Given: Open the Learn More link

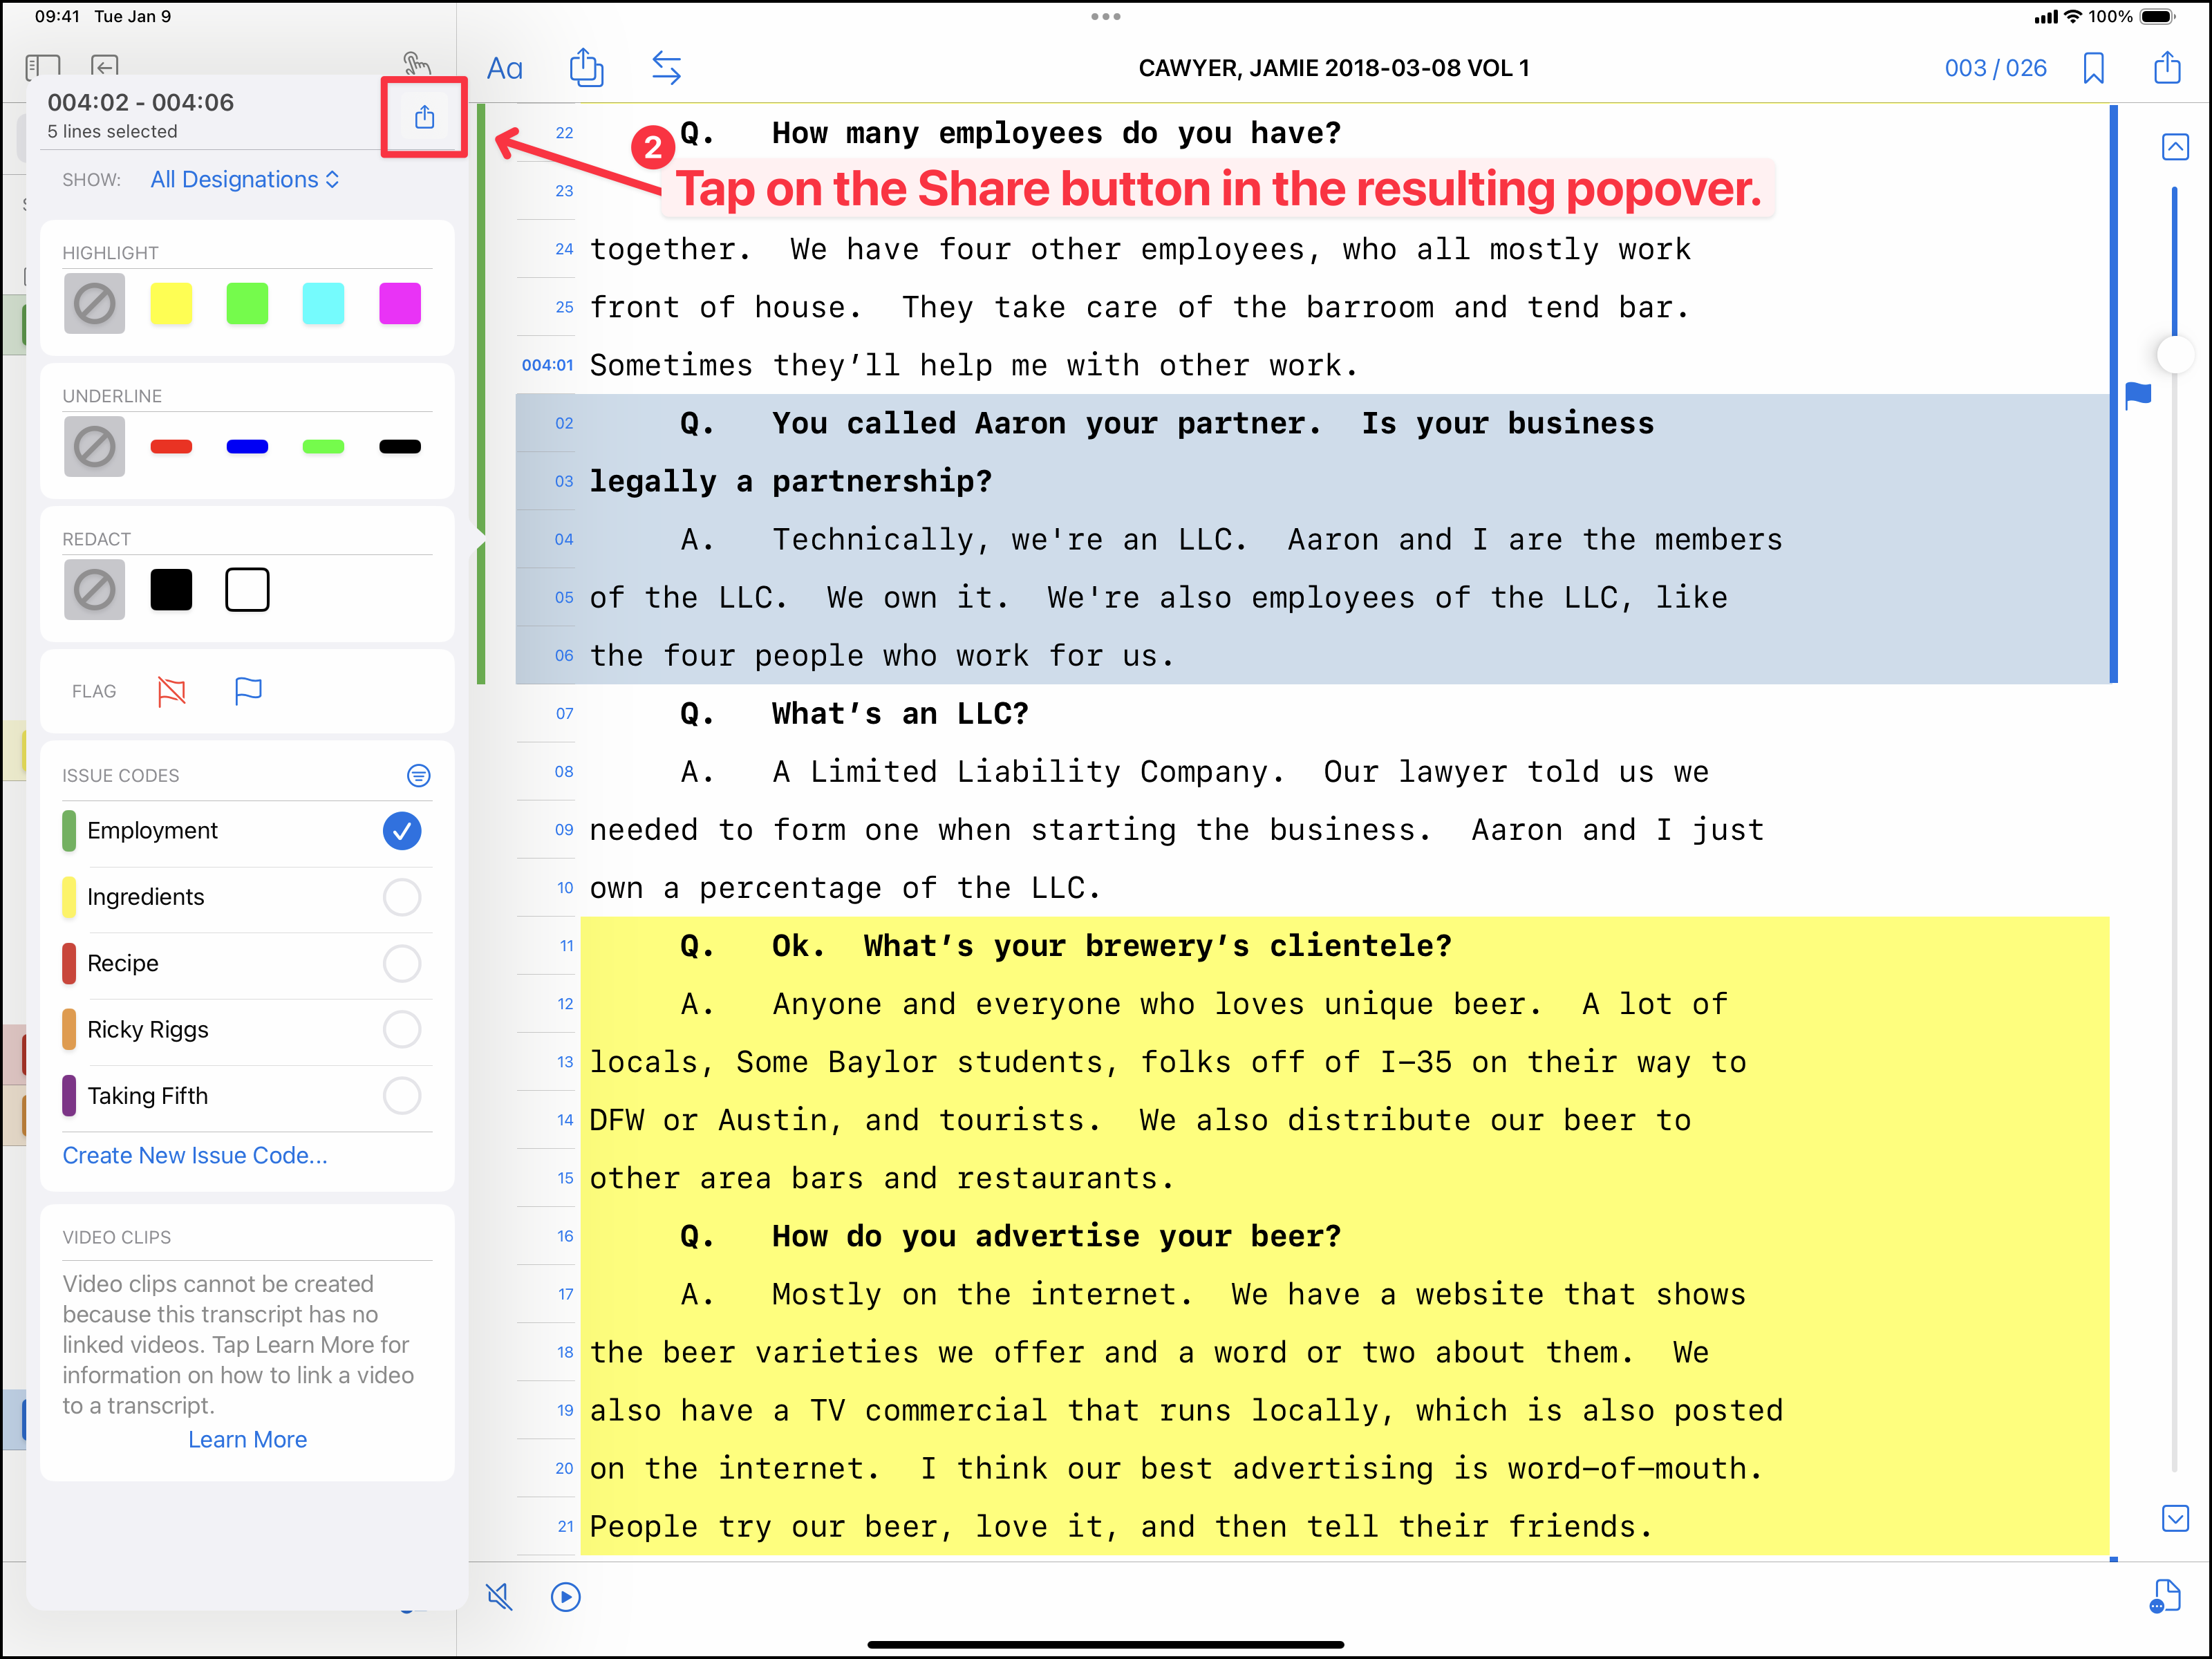Looking at the screenshot, I should point(247,1439).
